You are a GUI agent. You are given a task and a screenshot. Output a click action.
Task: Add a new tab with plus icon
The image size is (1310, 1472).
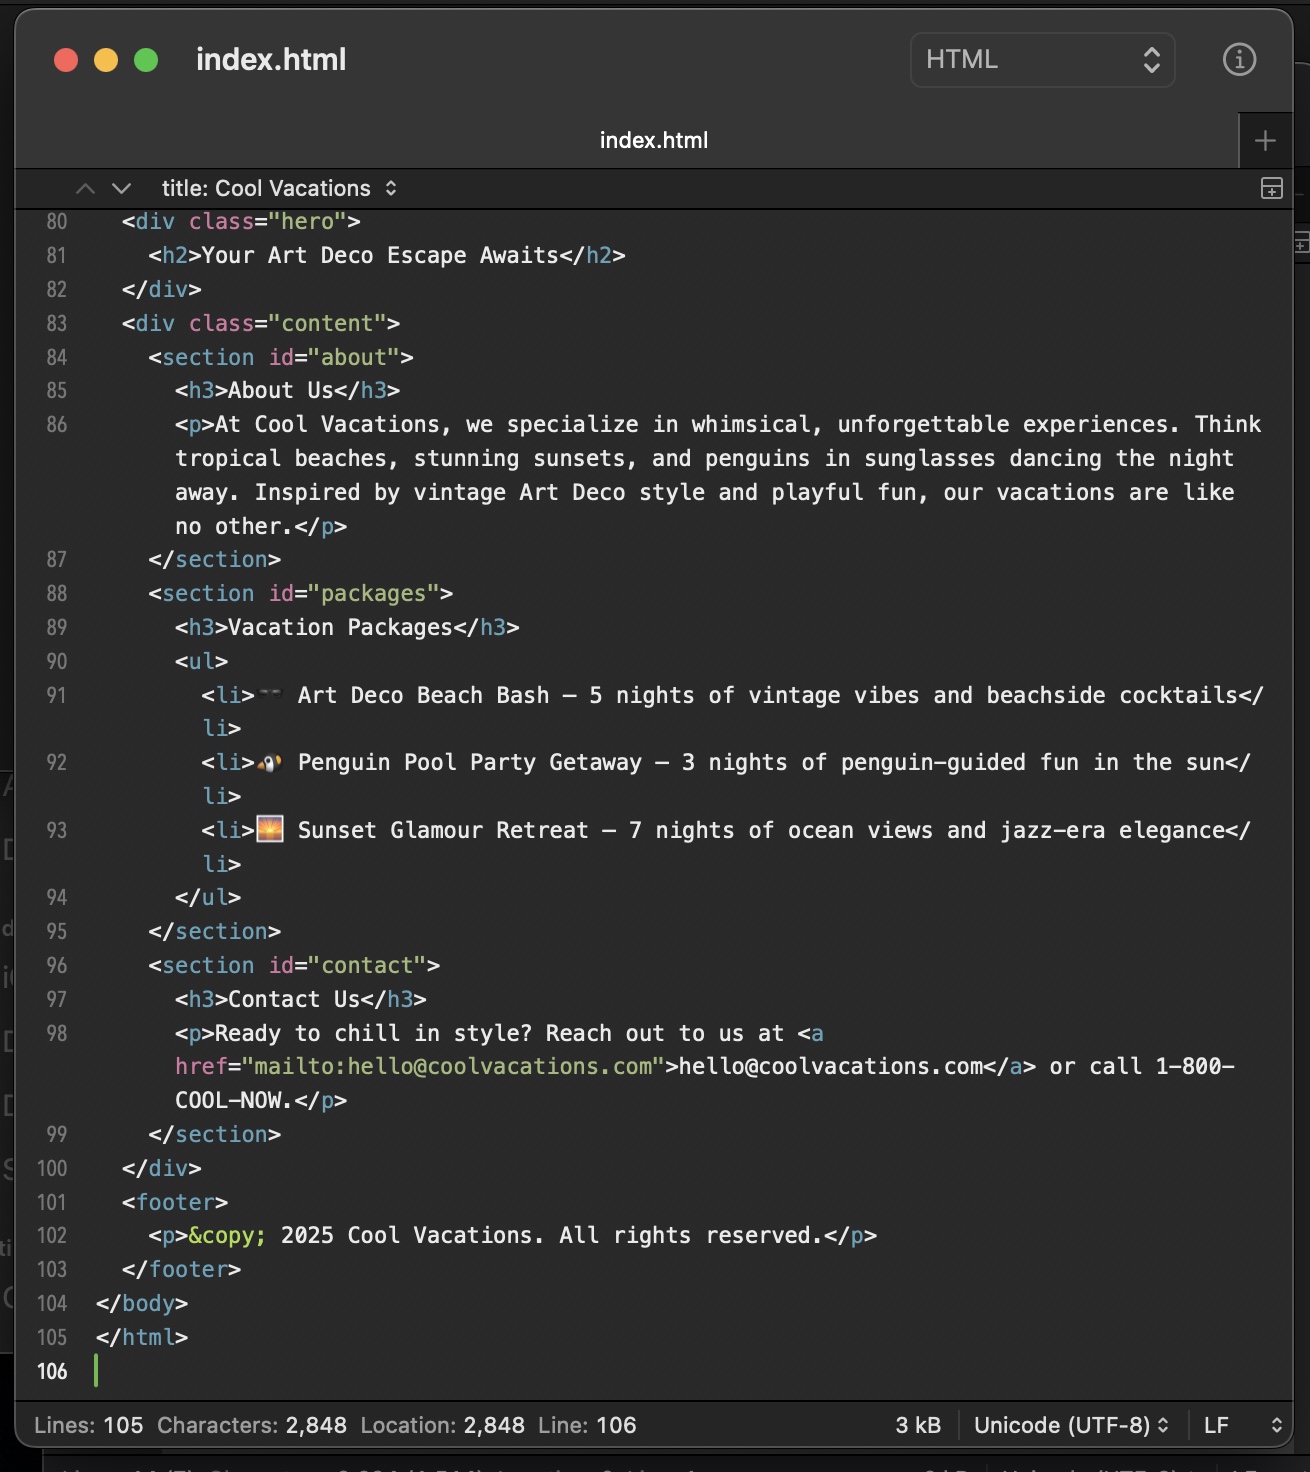click(x=1265, y=141)
